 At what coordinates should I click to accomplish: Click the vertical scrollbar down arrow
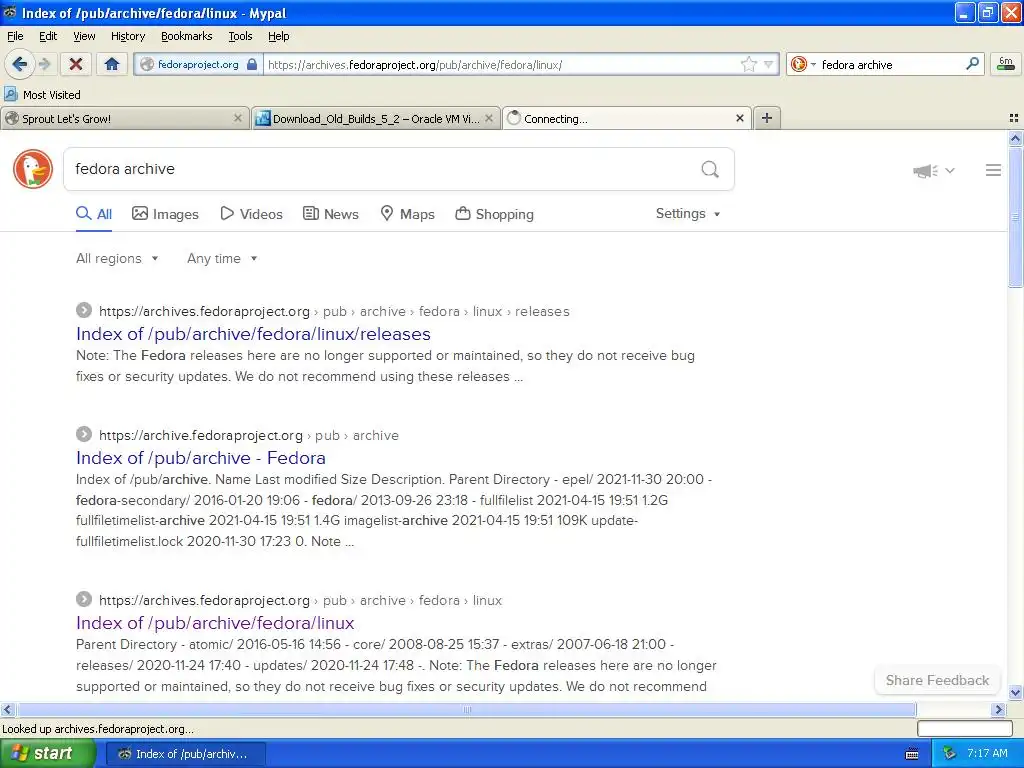pyautogui.click(x=1016, y=693)
